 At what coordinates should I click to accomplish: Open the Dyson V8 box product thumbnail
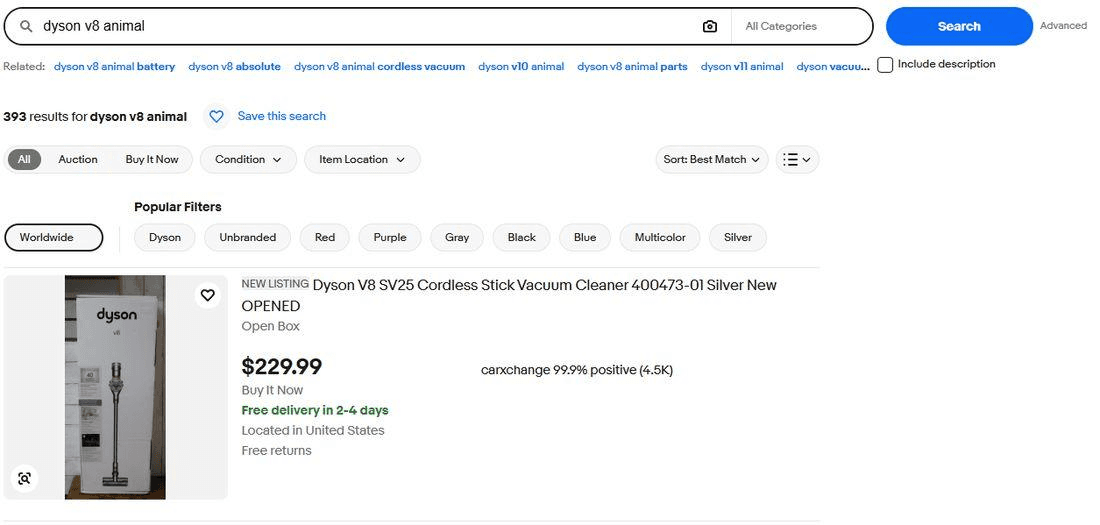(x=115, y=387)
